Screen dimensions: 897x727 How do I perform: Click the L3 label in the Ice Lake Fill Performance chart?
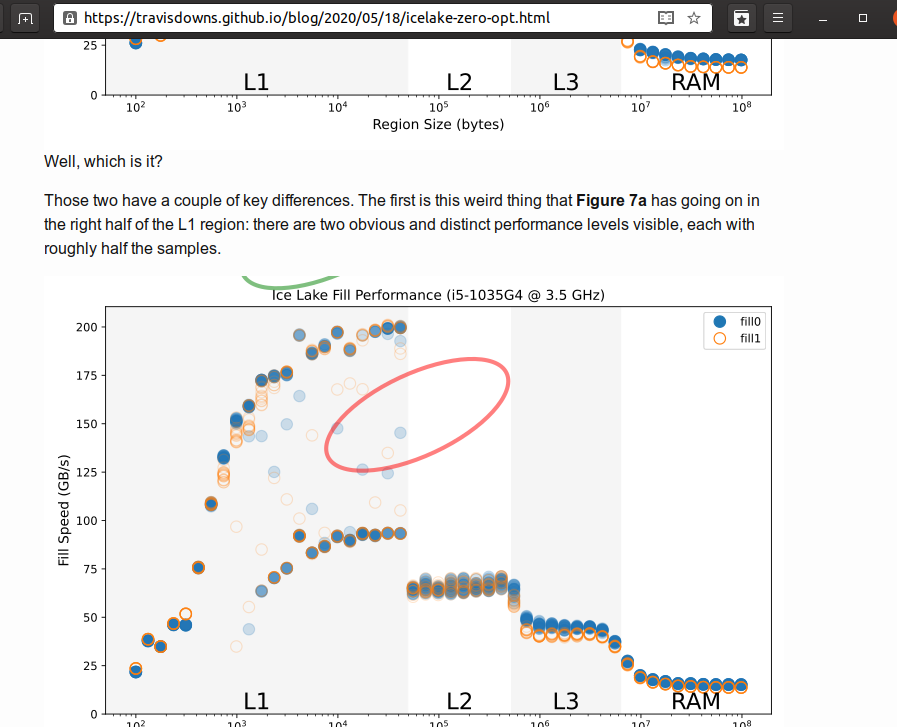pyautogui.click(x=566, y=701)
